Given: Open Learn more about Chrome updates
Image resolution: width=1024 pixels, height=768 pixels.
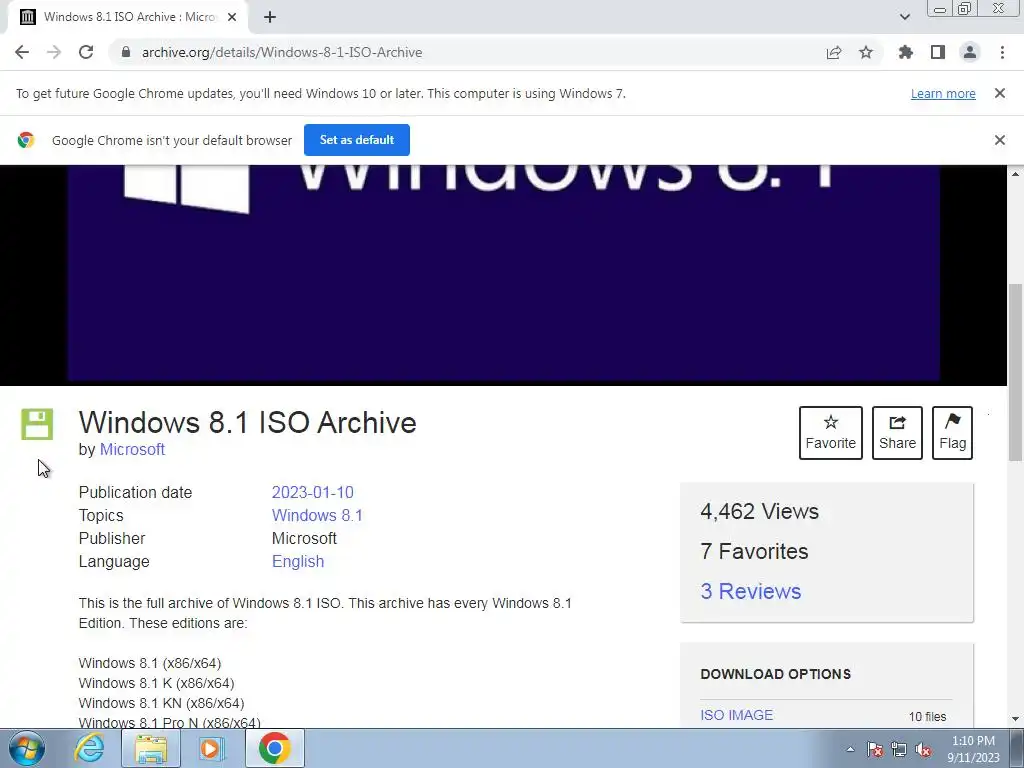Looking at the screenshot, I should coord(943,93).
